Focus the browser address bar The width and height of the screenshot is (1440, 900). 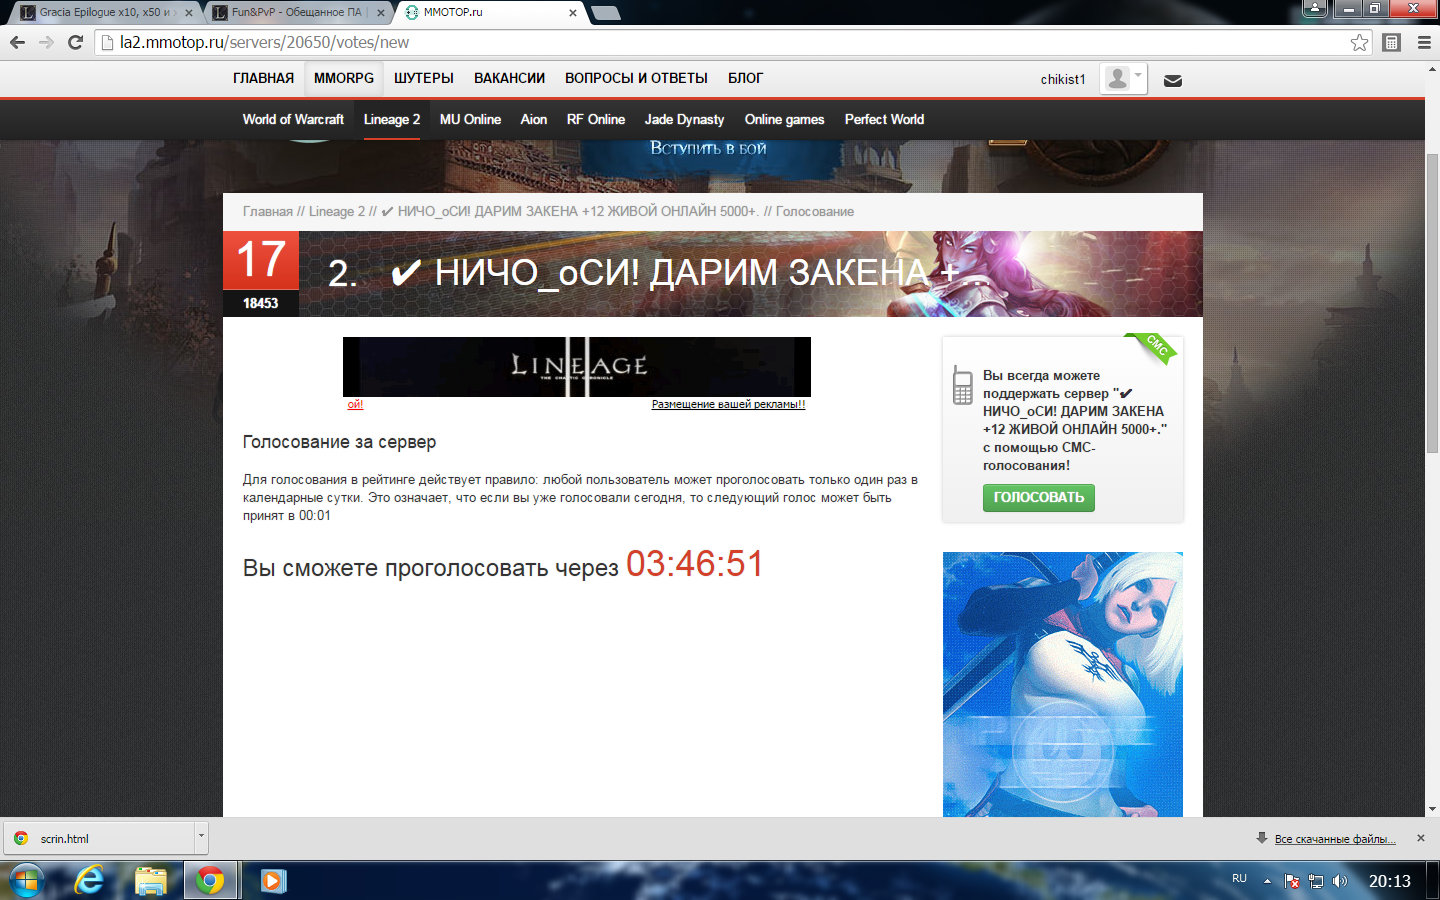700,42
